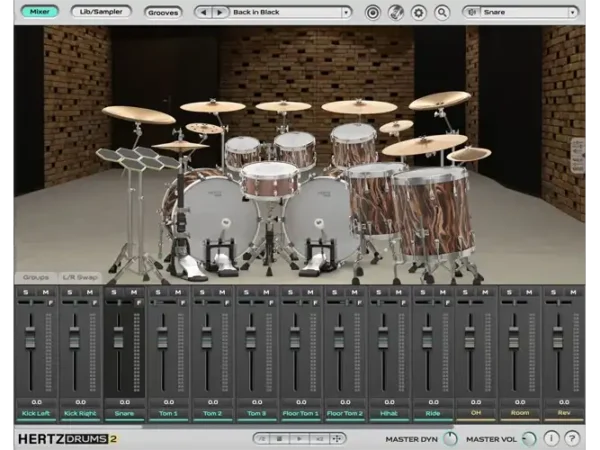This screenshot has height=450, width=600.
Task: Click the L/R Swap button
Action: point(80,277)
